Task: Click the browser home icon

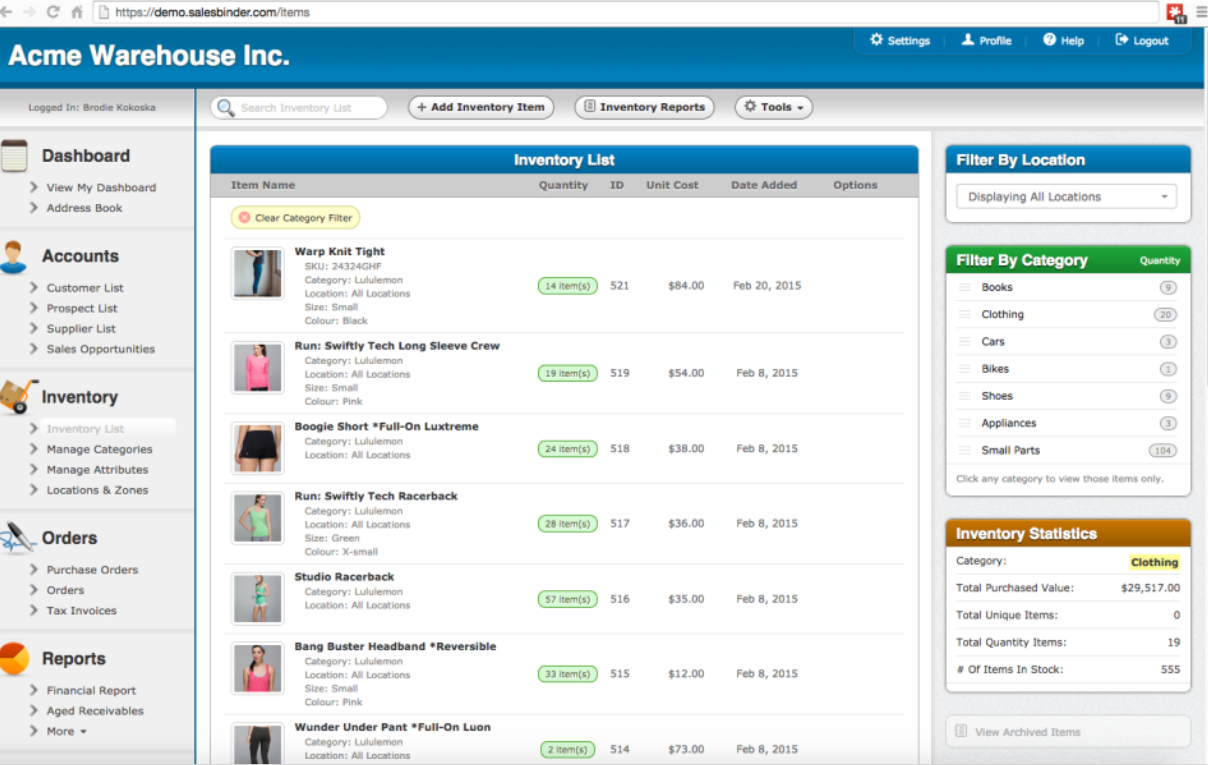Action: (x=77, y=13)
